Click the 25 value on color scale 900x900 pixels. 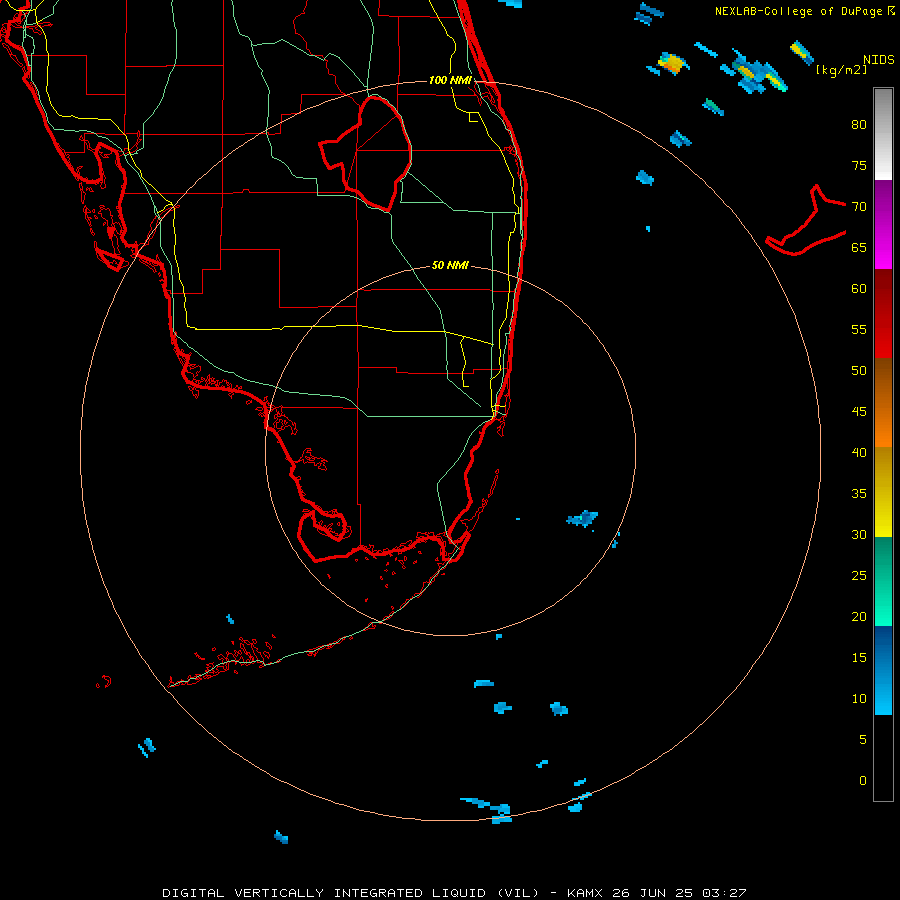(859, 576)
